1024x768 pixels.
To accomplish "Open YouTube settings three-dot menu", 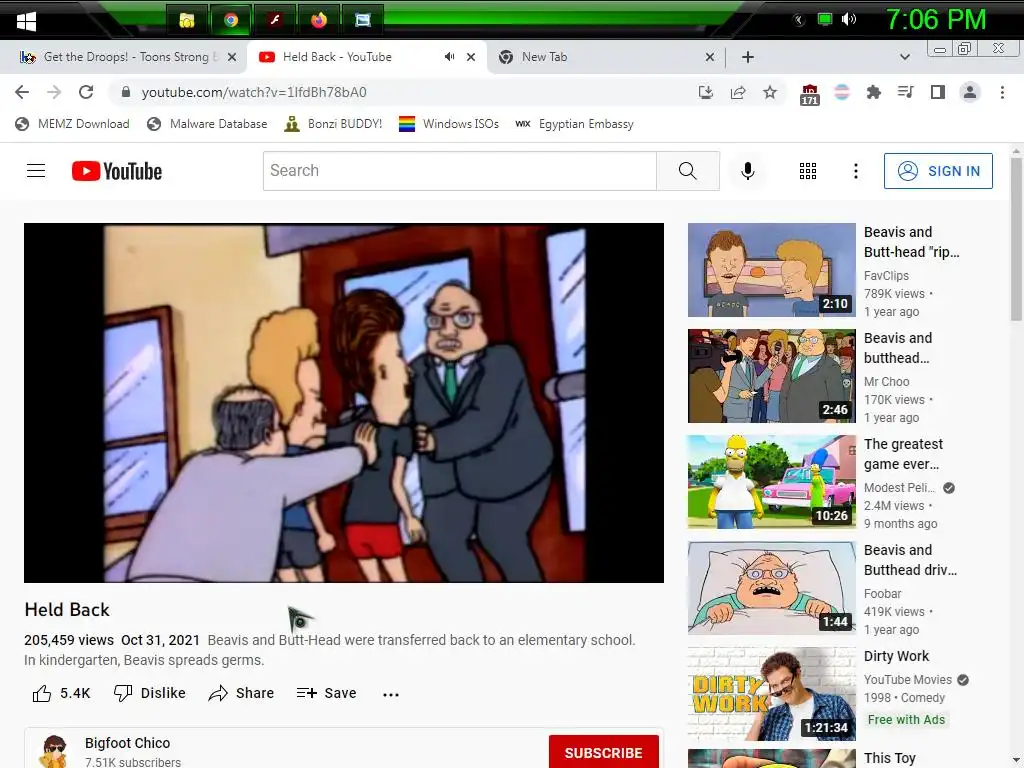I will click(x=856, y=171).
